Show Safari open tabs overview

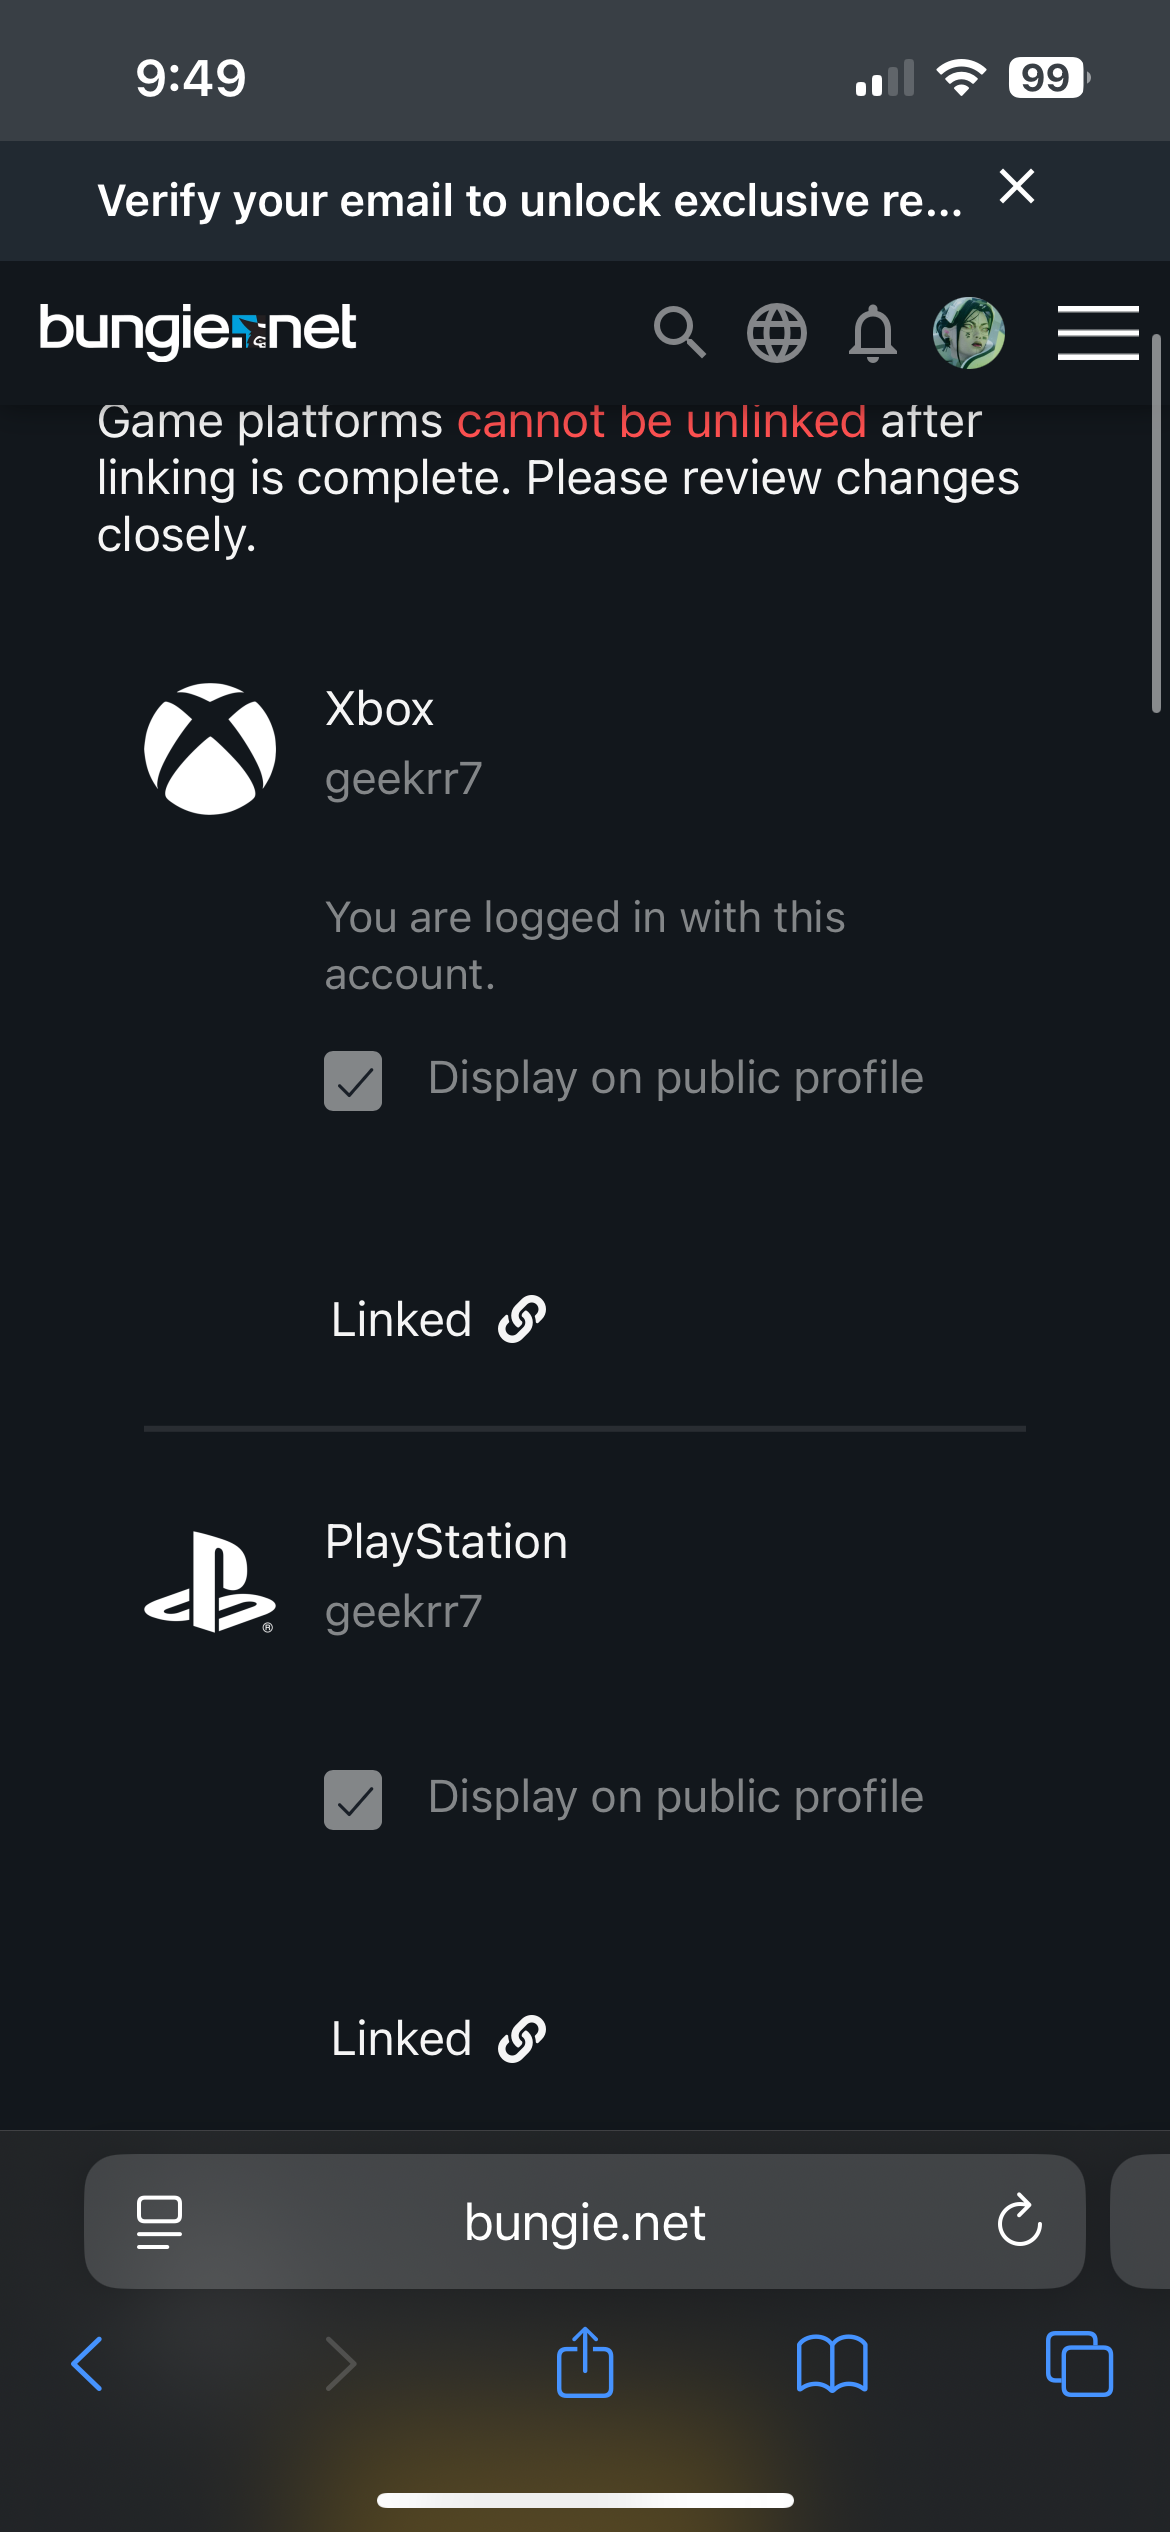(1079, 2364)
